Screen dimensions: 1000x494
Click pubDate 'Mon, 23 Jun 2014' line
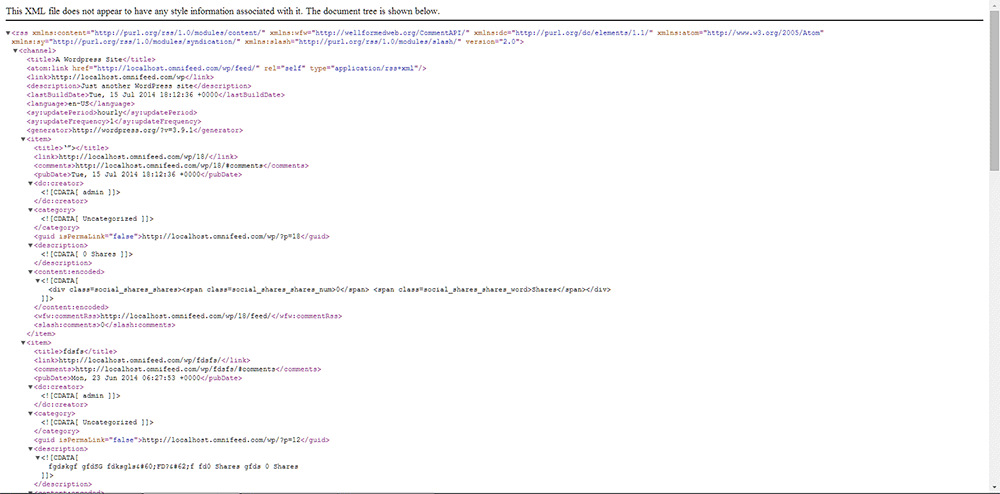tap(138, 378)
